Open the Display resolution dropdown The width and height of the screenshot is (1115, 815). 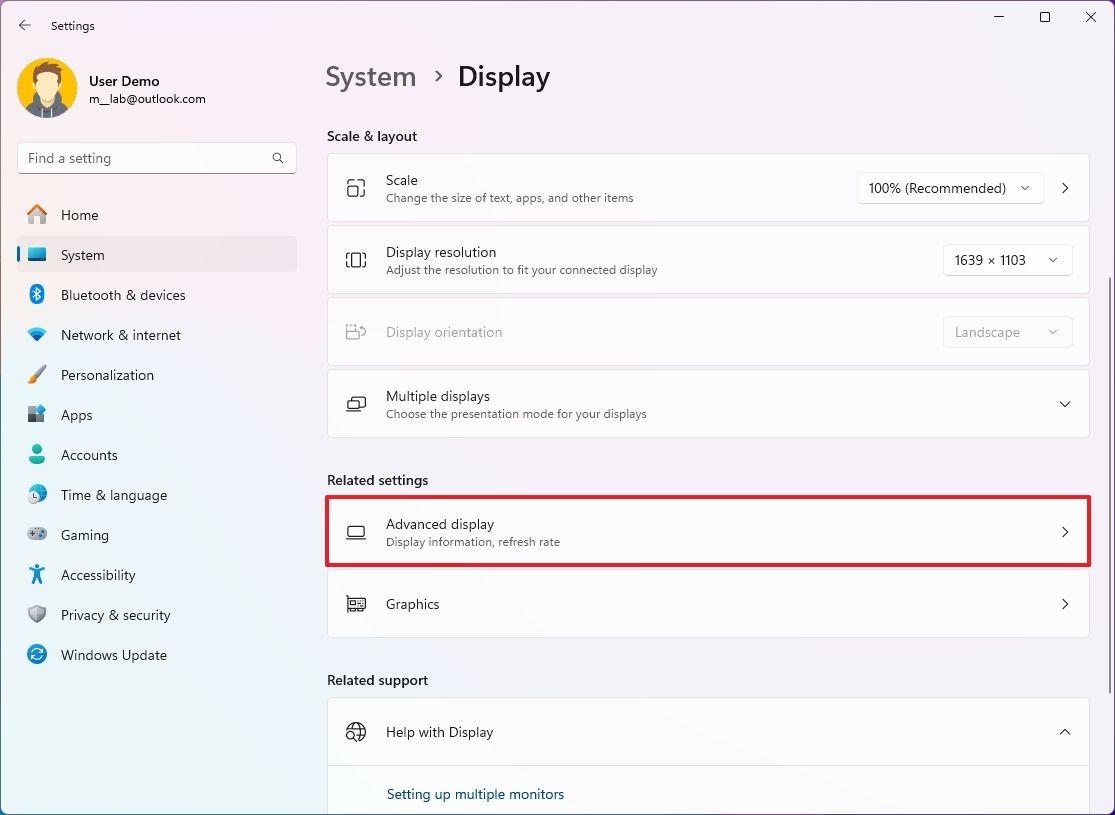pyautogui.click(x=1006, y=260)
